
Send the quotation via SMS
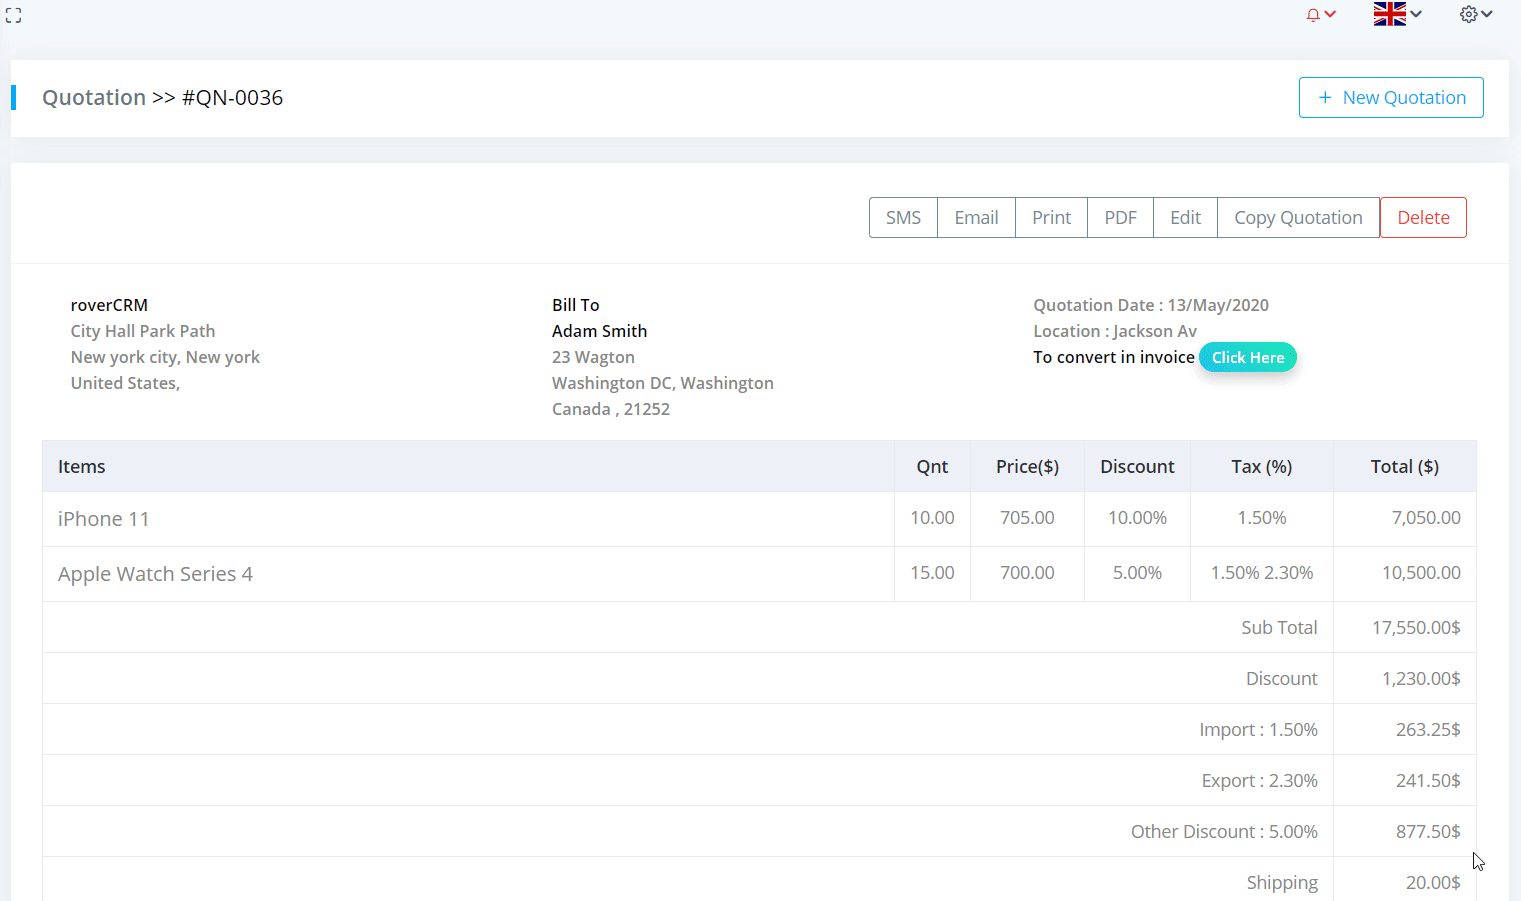click(x=903, y=218)
